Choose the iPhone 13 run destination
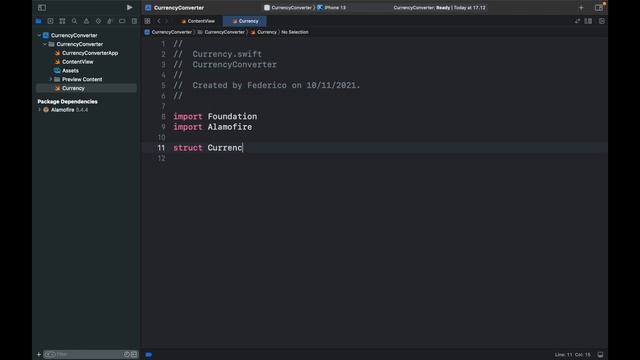Viewport: 640px width, 360px height. 332,7
